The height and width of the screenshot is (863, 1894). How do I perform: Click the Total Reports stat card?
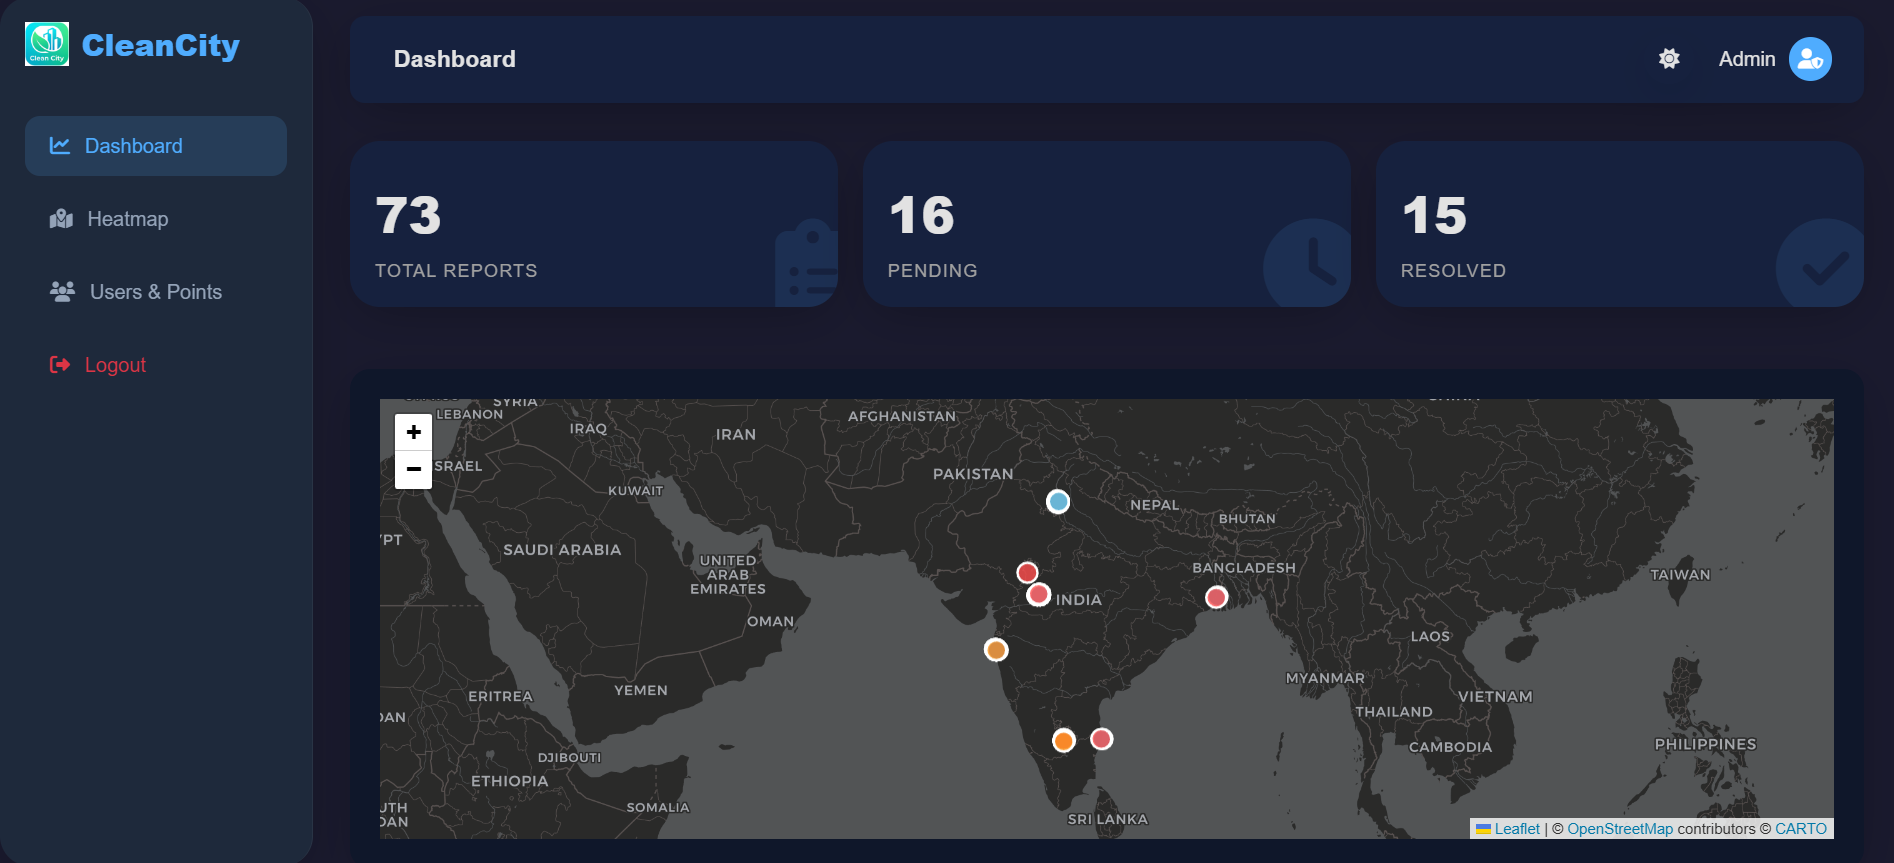click(x=593, y=224)
